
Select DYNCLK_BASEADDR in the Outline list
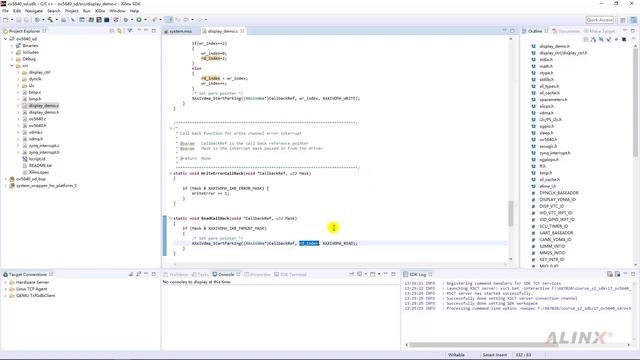click(559, 193)
